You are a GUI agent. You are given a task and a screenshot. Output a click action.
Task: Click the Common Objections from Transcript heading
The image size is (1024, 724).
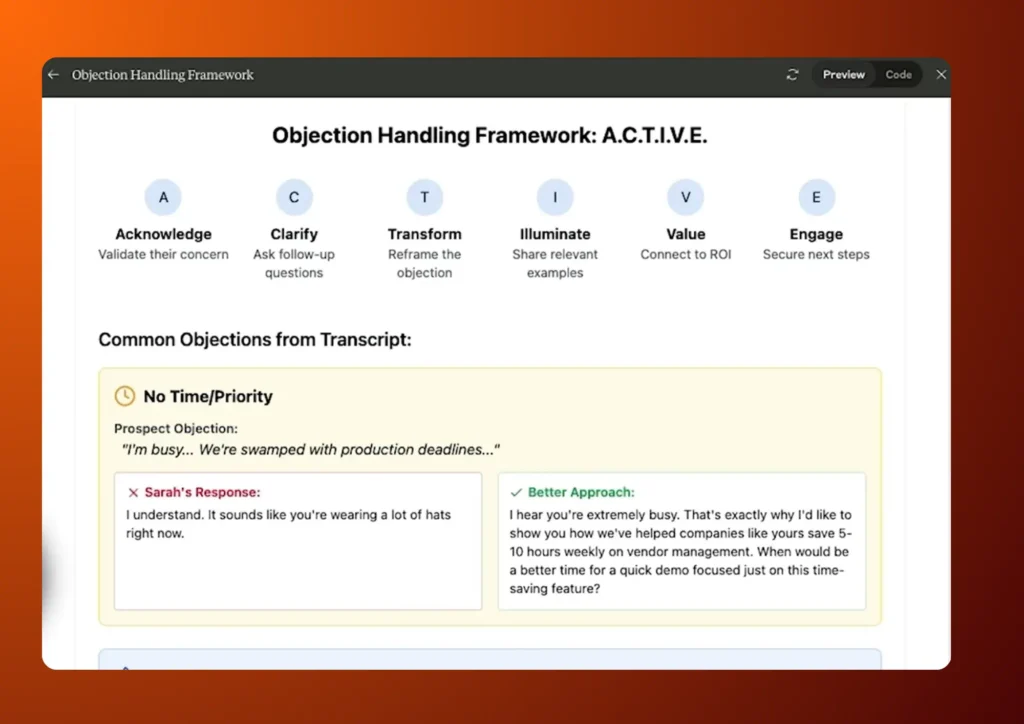[x=255, y=340]
